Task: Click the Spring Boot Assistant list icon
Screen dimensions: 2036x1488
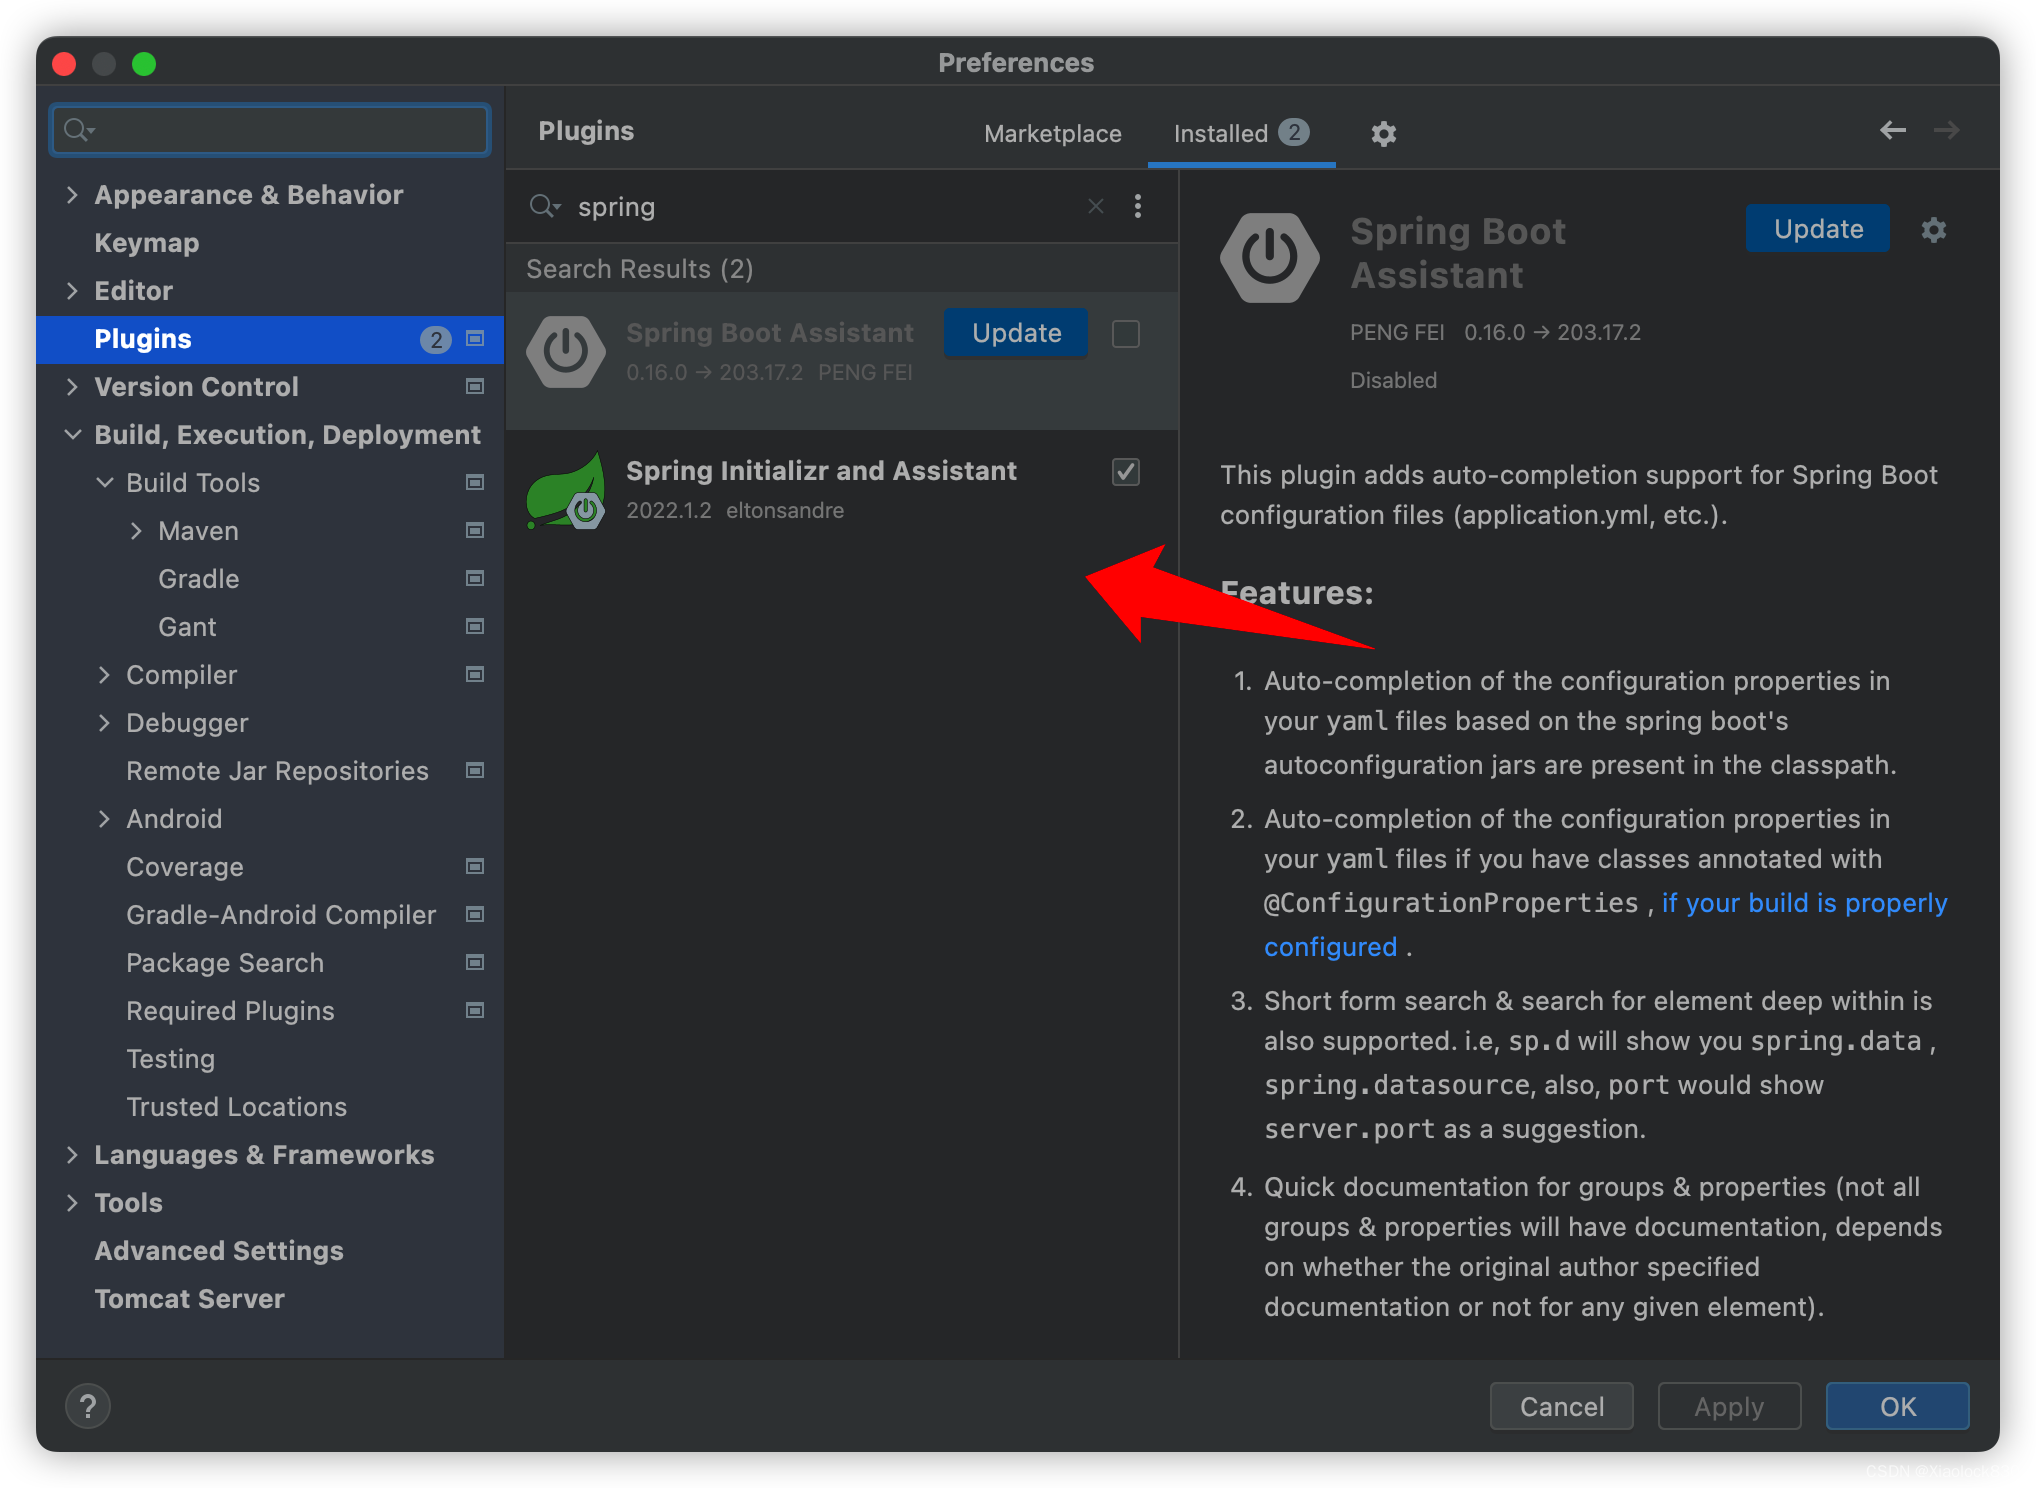Action: tap(566, 351)
